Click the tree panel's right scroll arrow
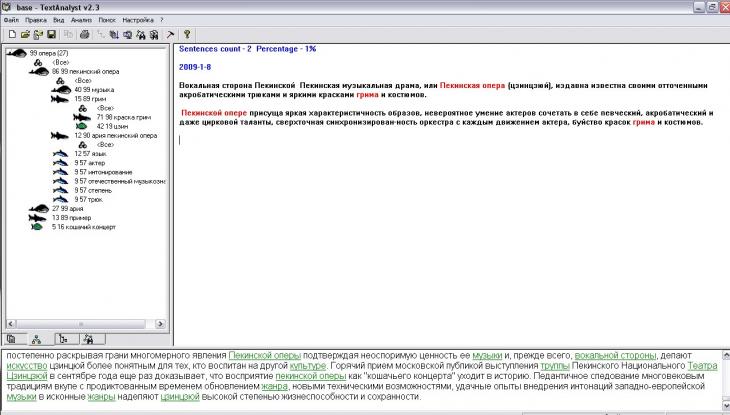The height and width of the screenshot is (415, 730). pyautogui.click(x=160, y=324)
